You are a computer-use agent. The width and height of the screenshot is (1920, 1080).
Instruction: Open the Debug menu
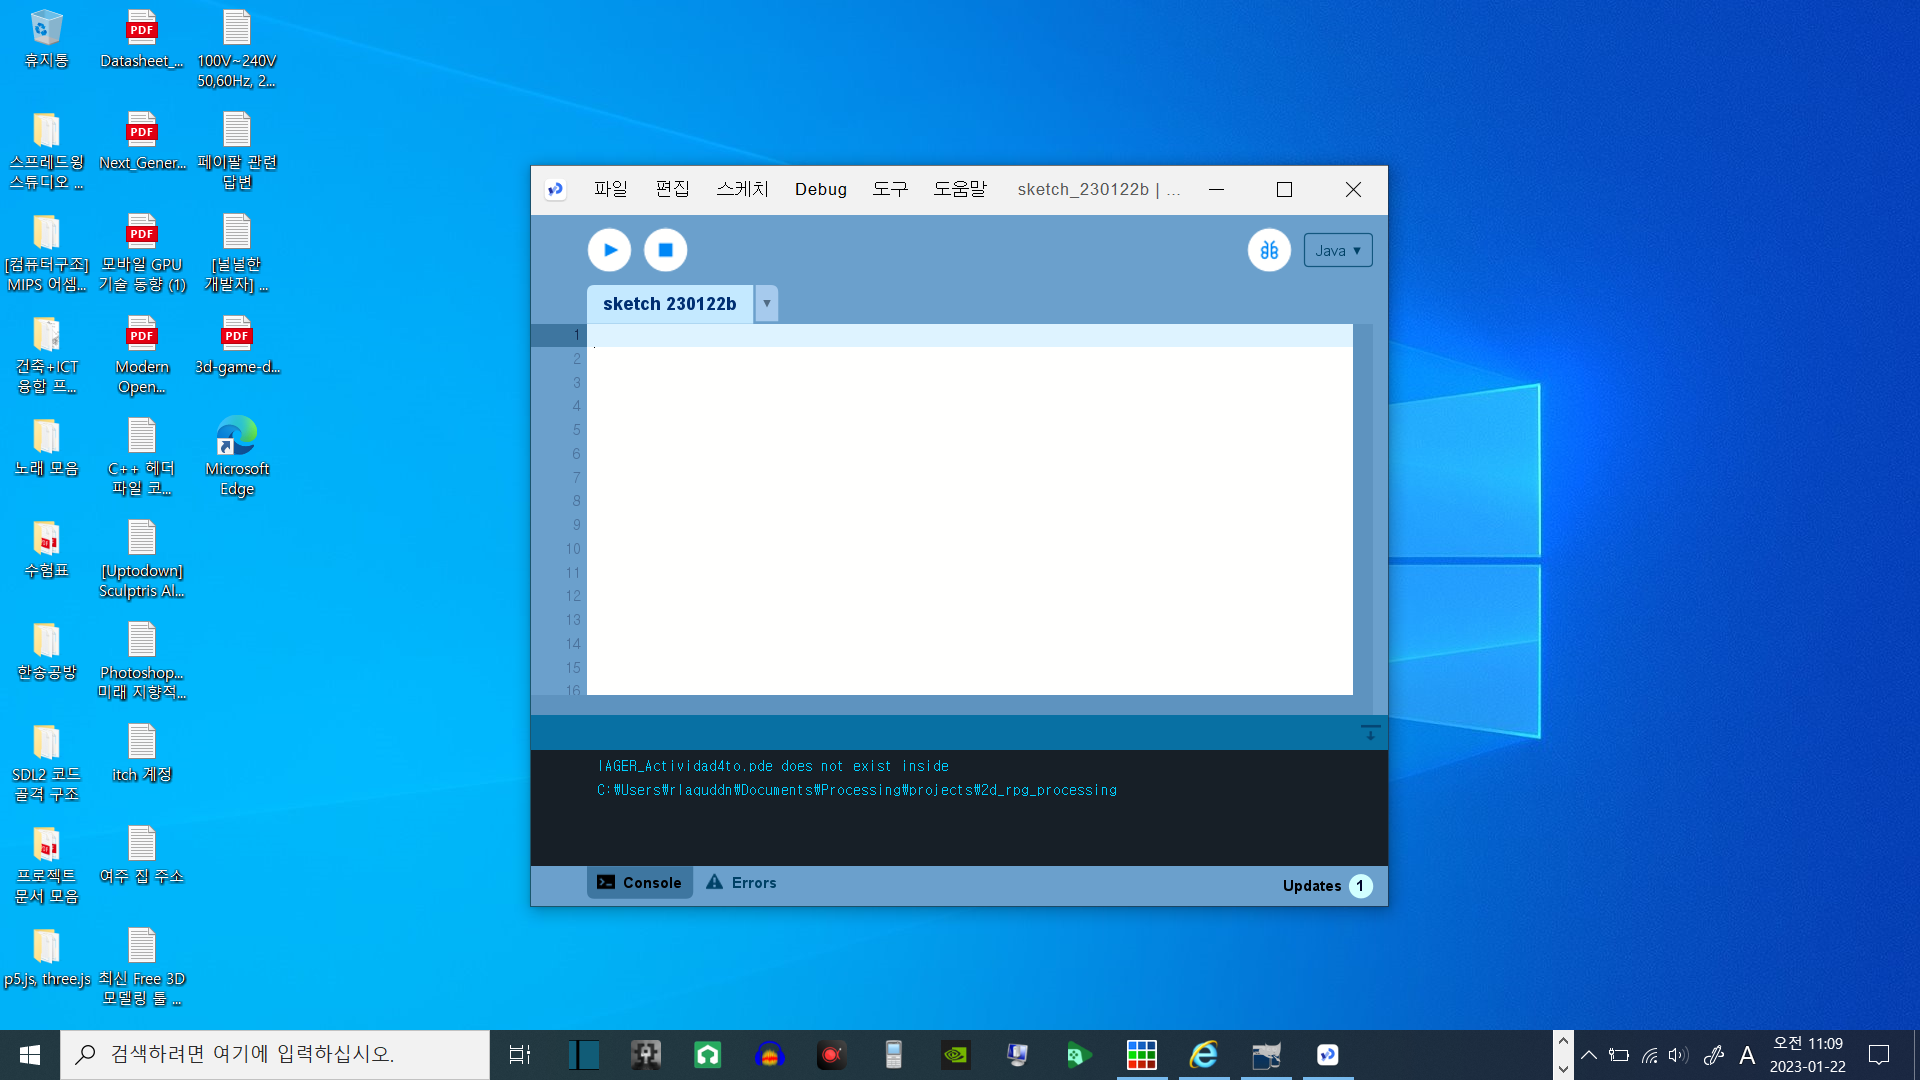coord(820,189)
